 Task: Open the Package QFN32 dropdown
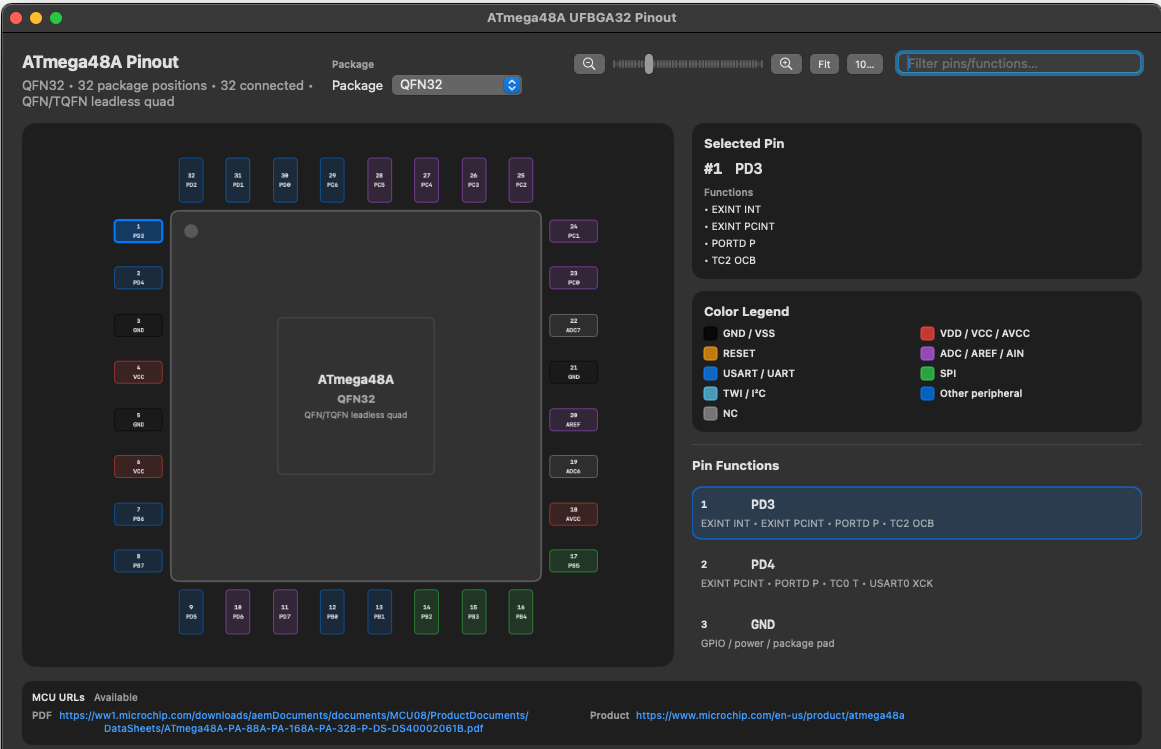[x=457, y=85]
